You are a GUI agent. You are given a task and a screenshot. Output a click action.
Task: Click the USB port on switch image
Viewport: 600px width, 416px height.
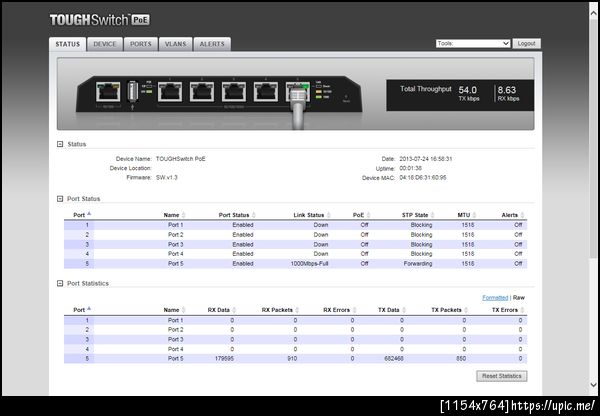(x=132, y=91)
